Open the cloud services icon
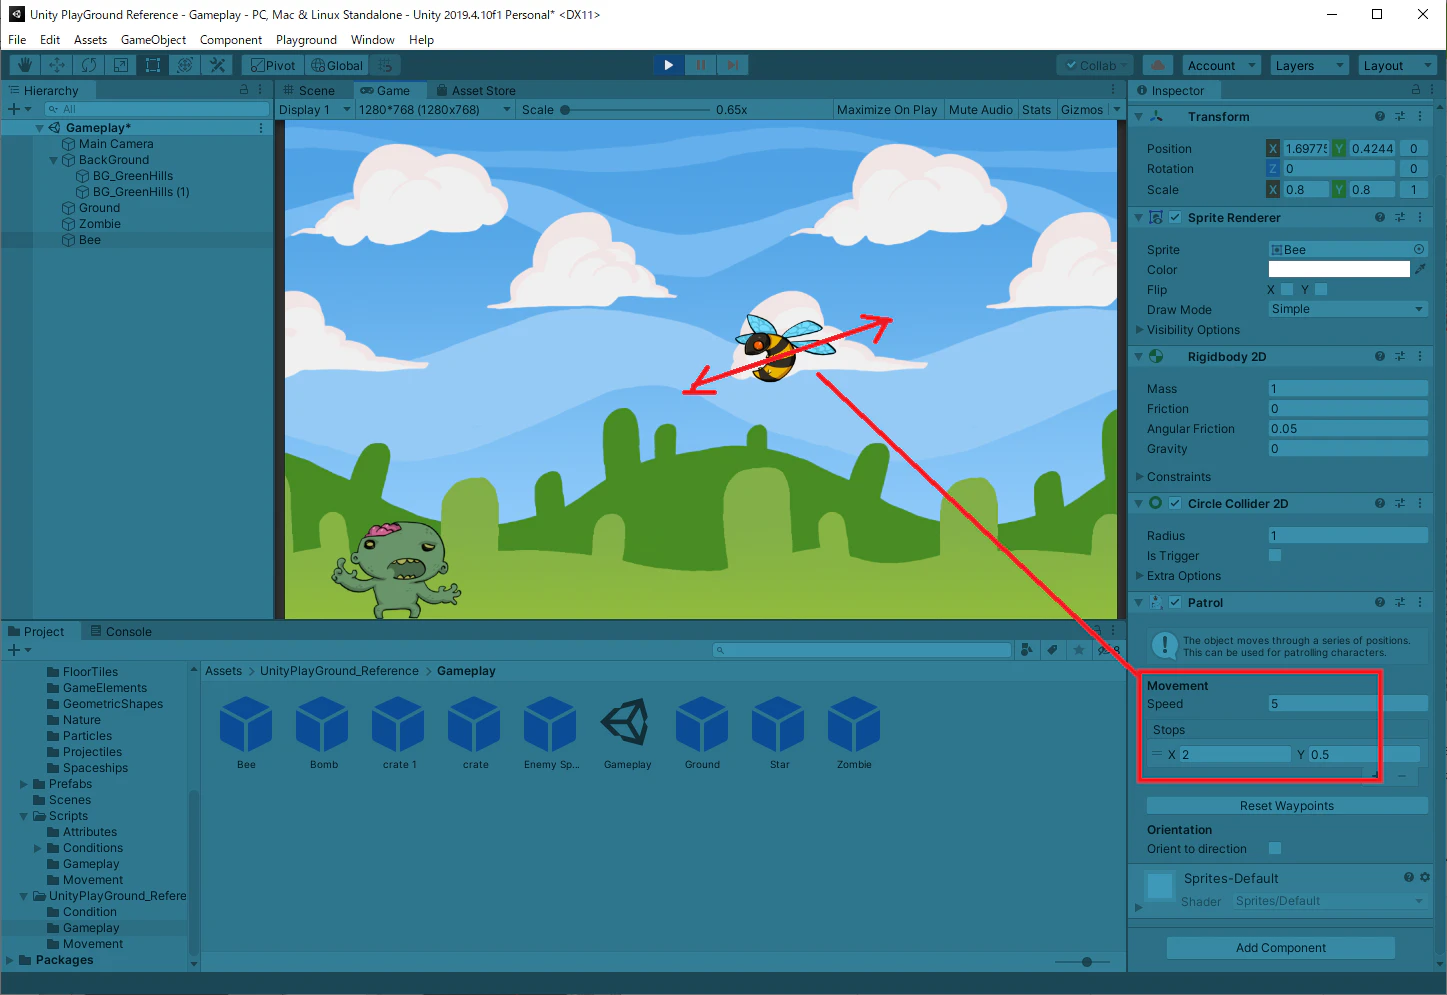1447x995 pixels. (x=1158, y=65)
